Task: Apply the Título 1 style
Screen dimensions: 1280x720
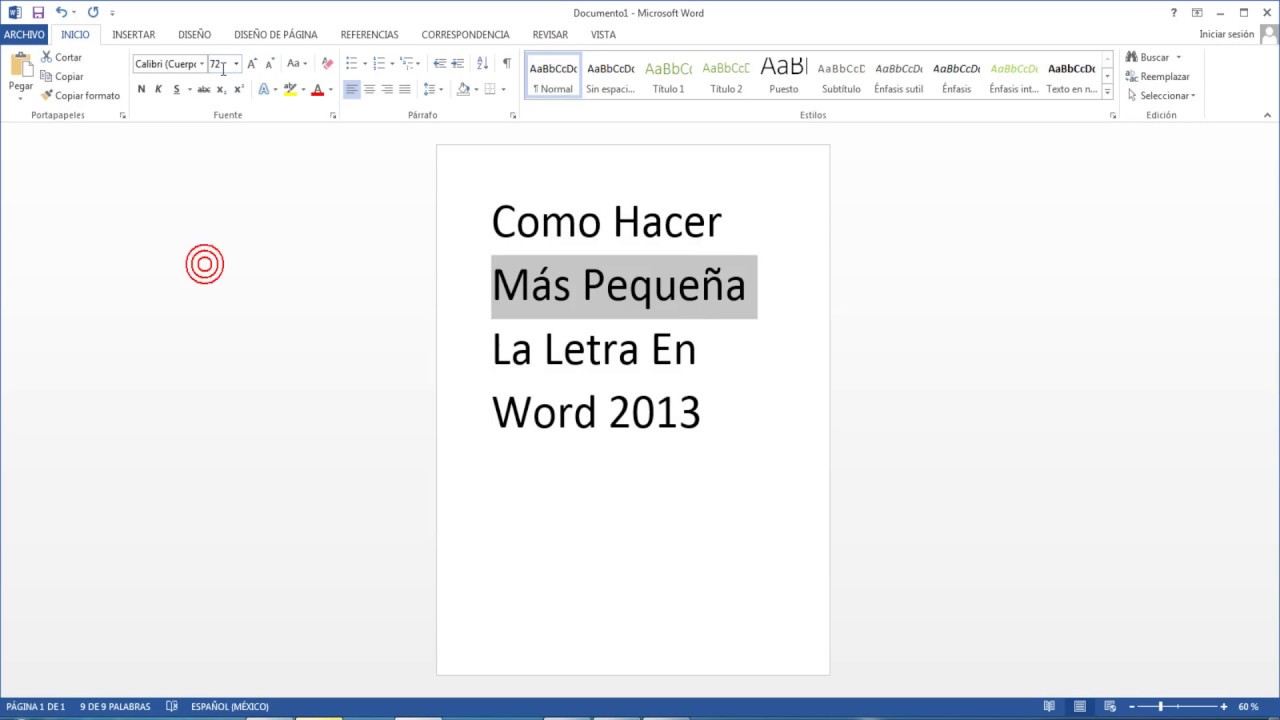Action: click(x=668, y=76)
